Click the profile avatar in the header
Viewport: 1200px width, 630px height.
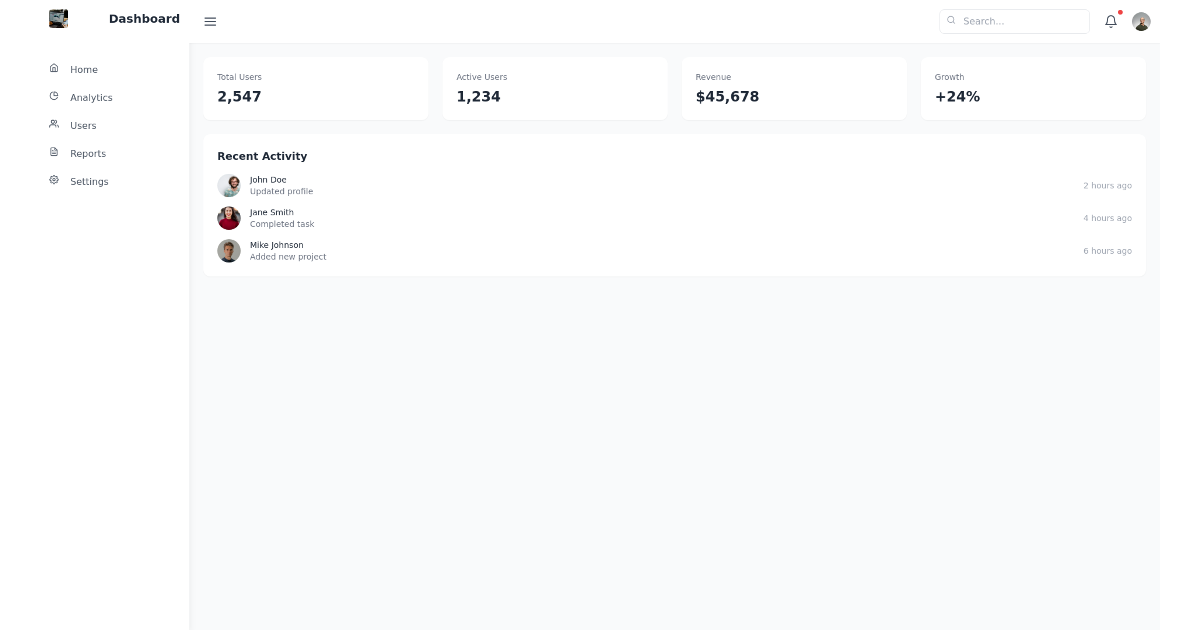(x=1141, y=21)
